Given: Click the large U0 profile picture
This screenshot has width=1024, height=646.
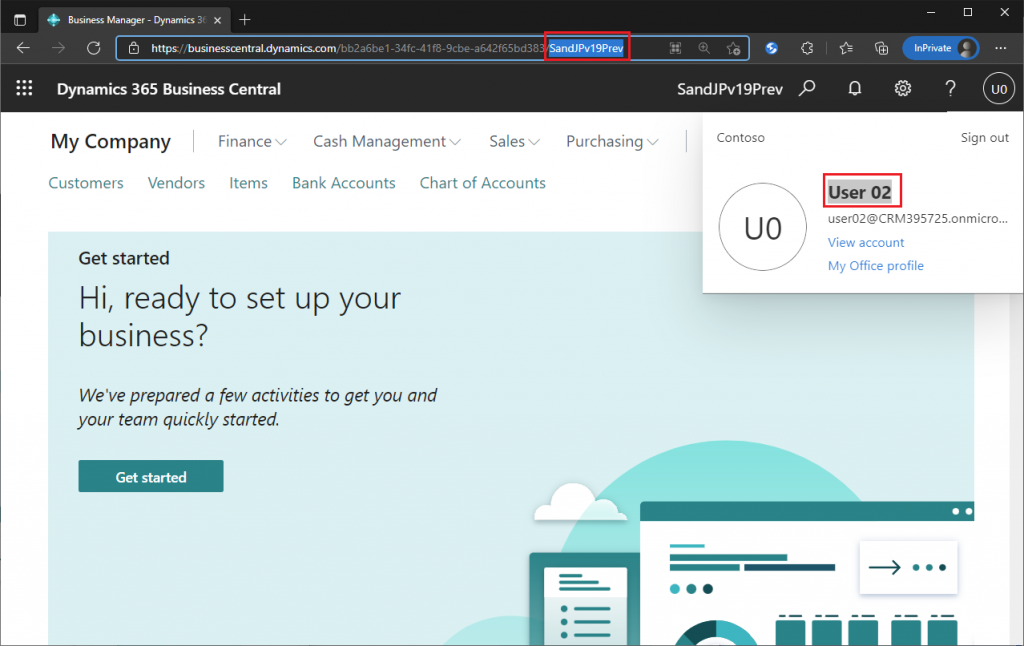Looking at the screenshot, I should [x=762, y=227].
